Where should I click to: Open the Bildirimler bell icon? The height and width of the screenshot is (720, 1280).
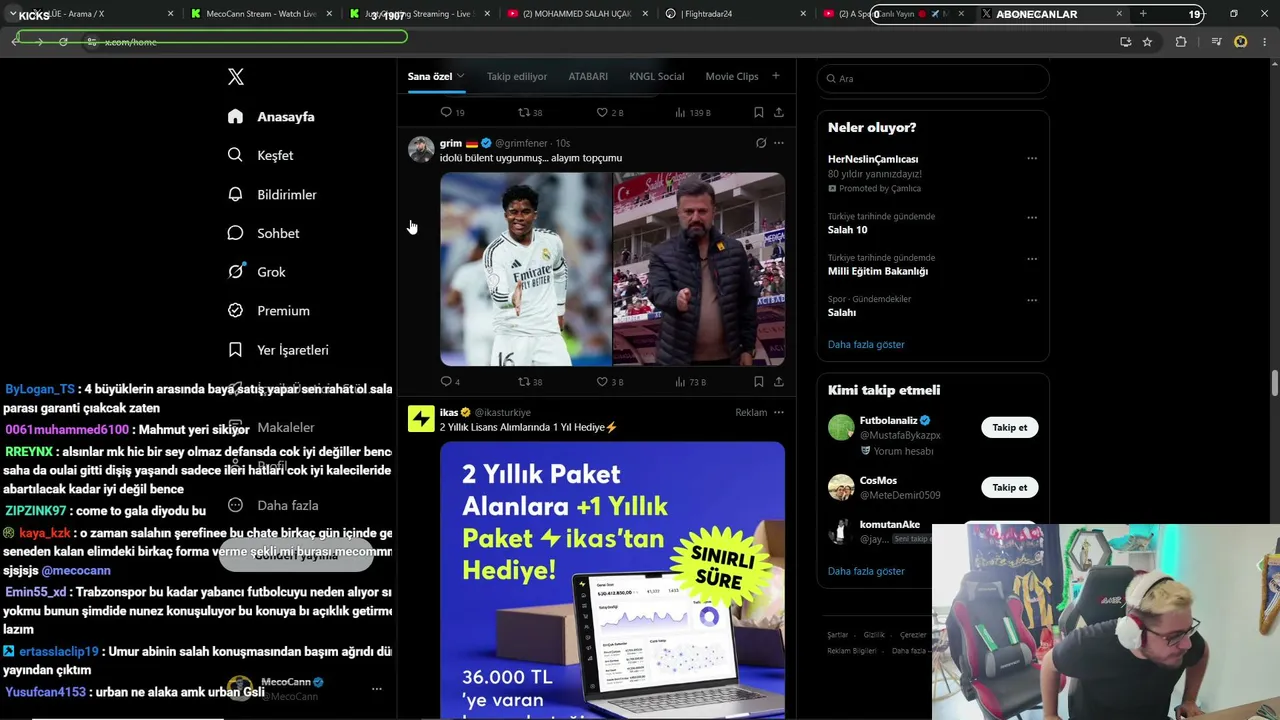[235, 194]
